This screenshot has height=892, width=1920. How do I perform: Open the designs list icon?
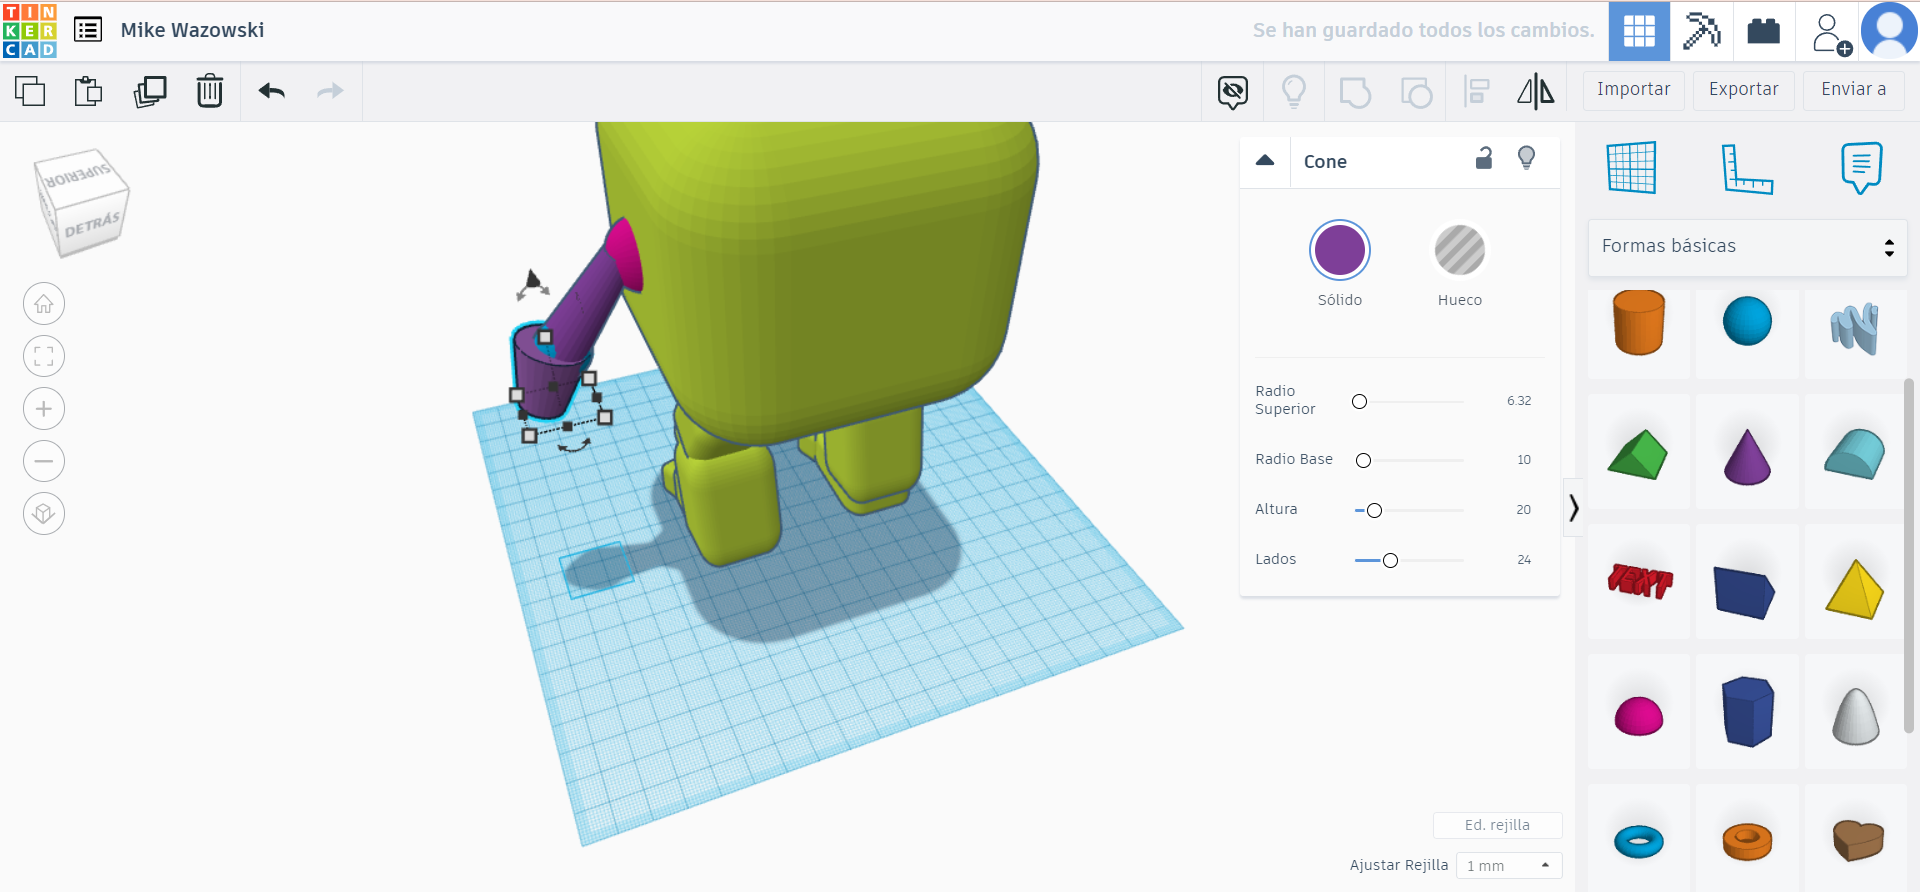(x=88, y=30)
